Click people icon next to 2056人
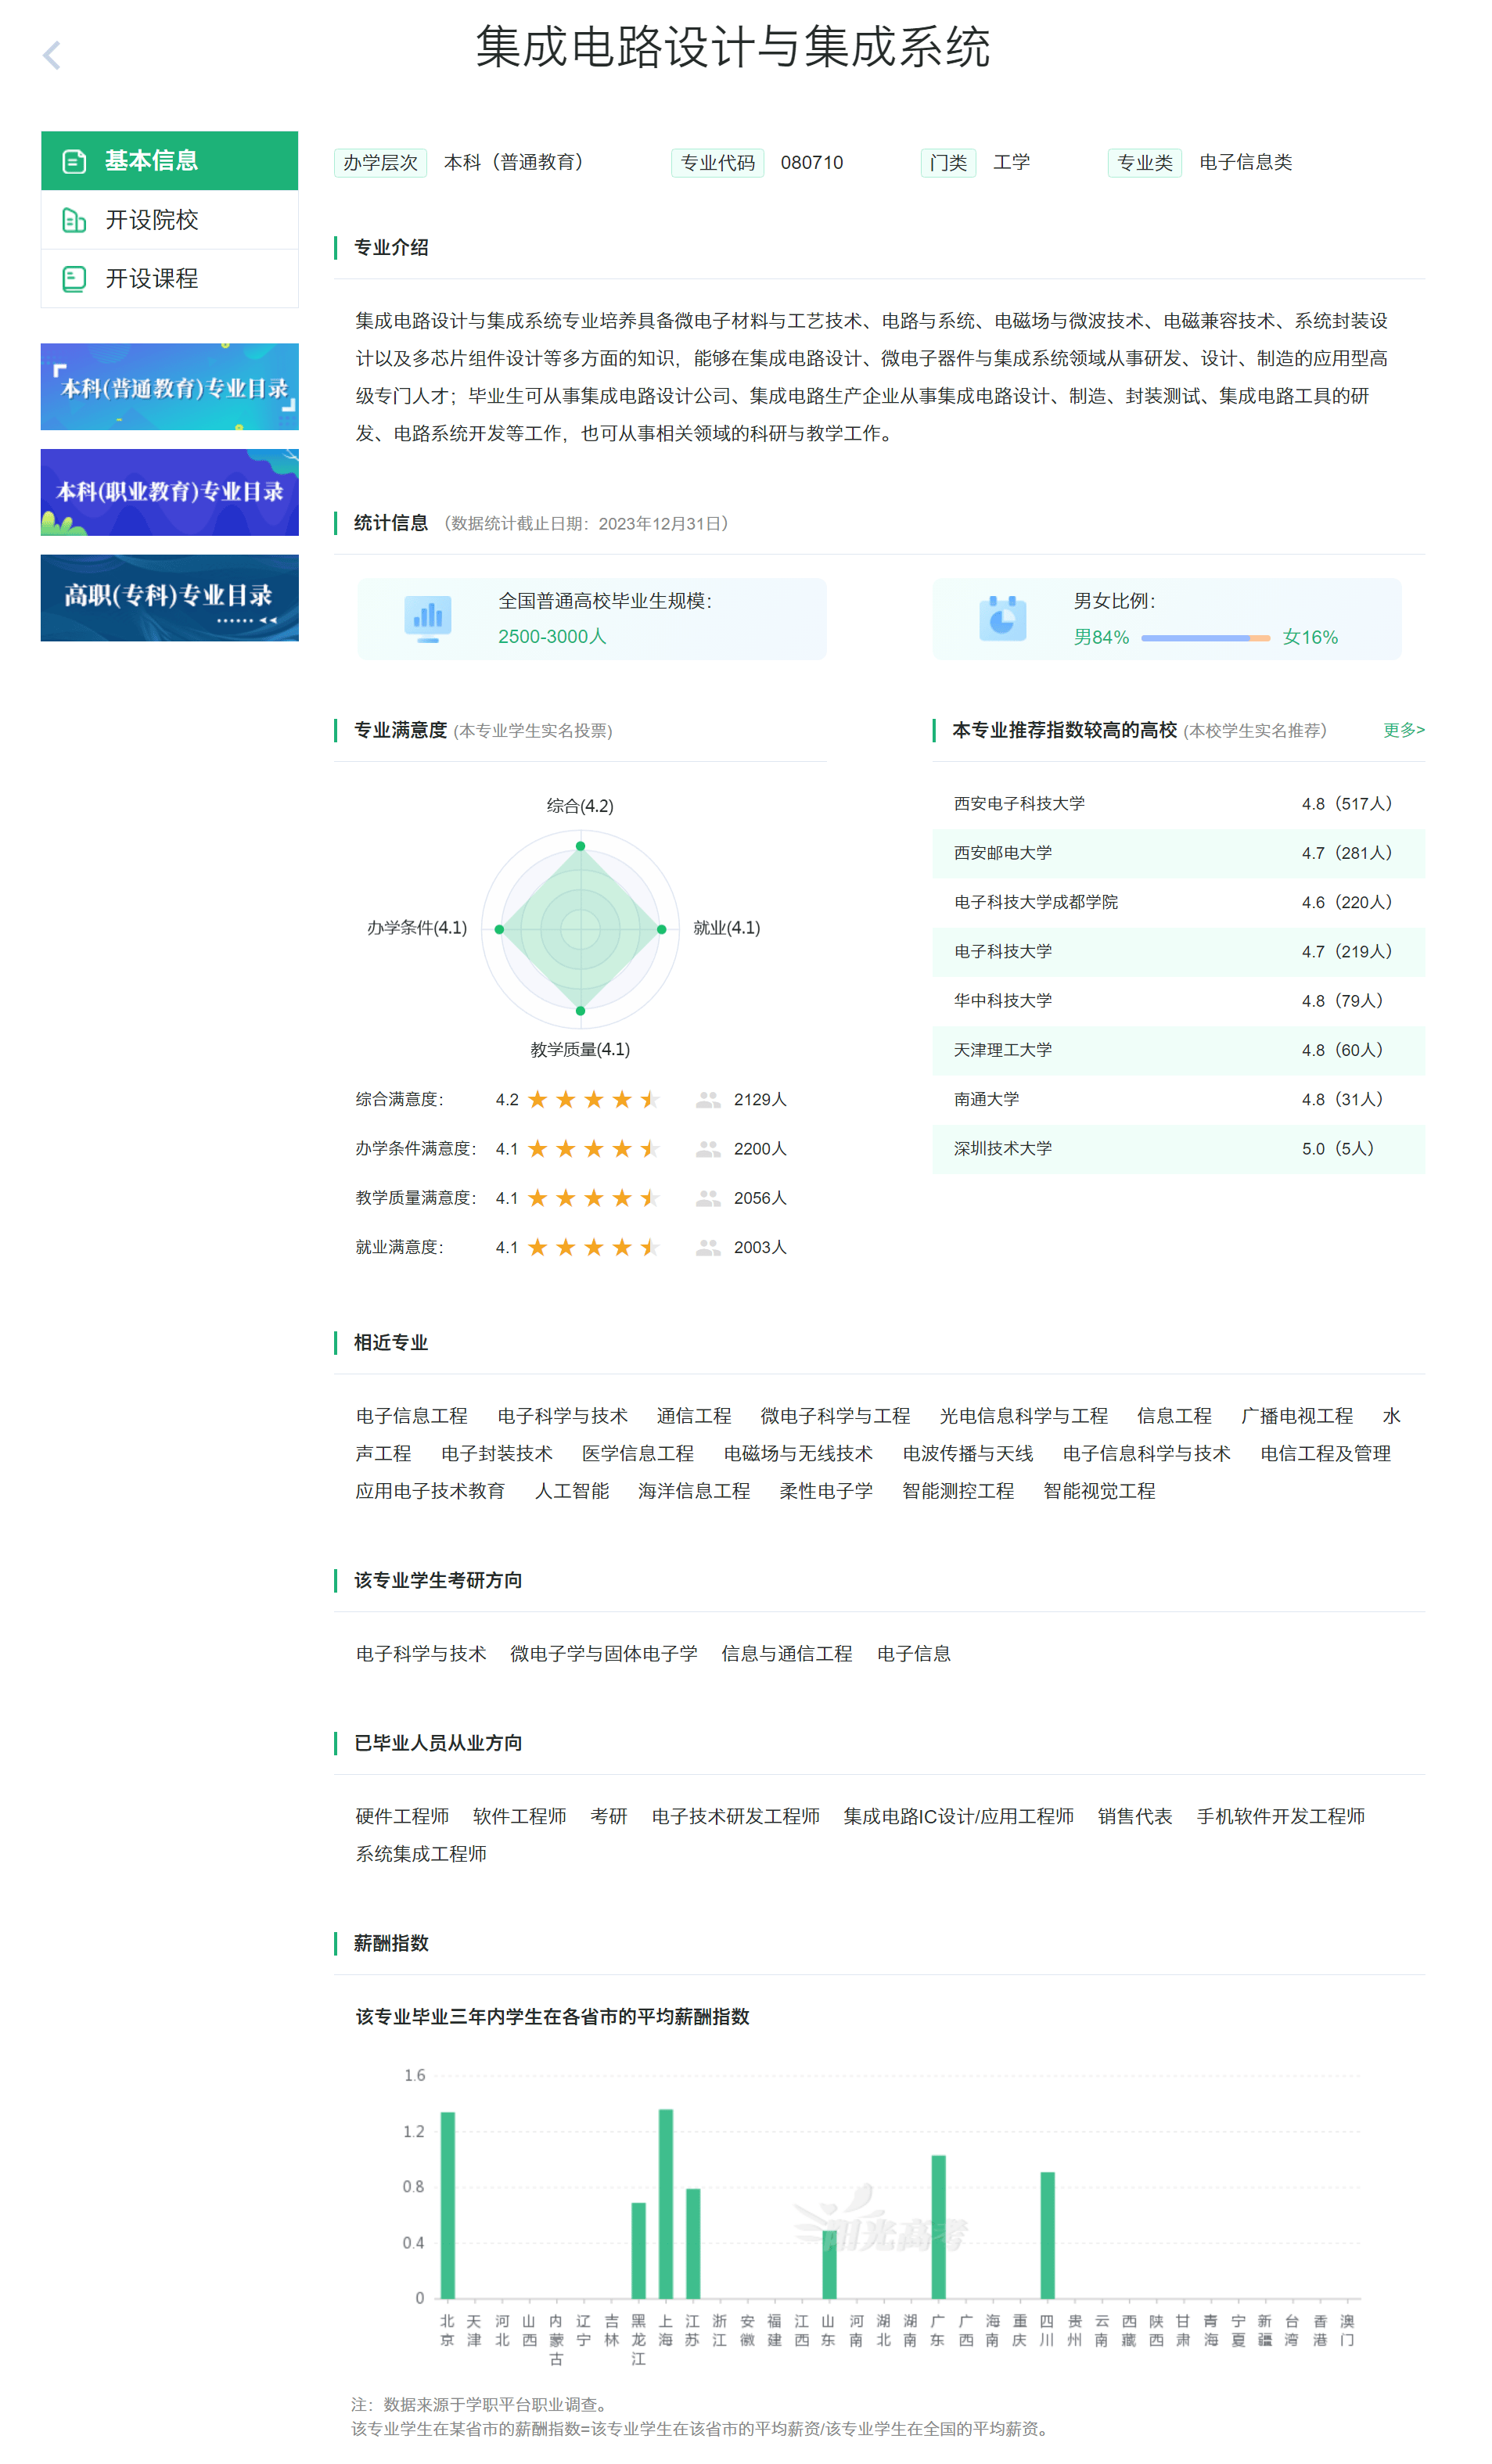This screenshot has width=1492, height=2464. click(708, 1198)
